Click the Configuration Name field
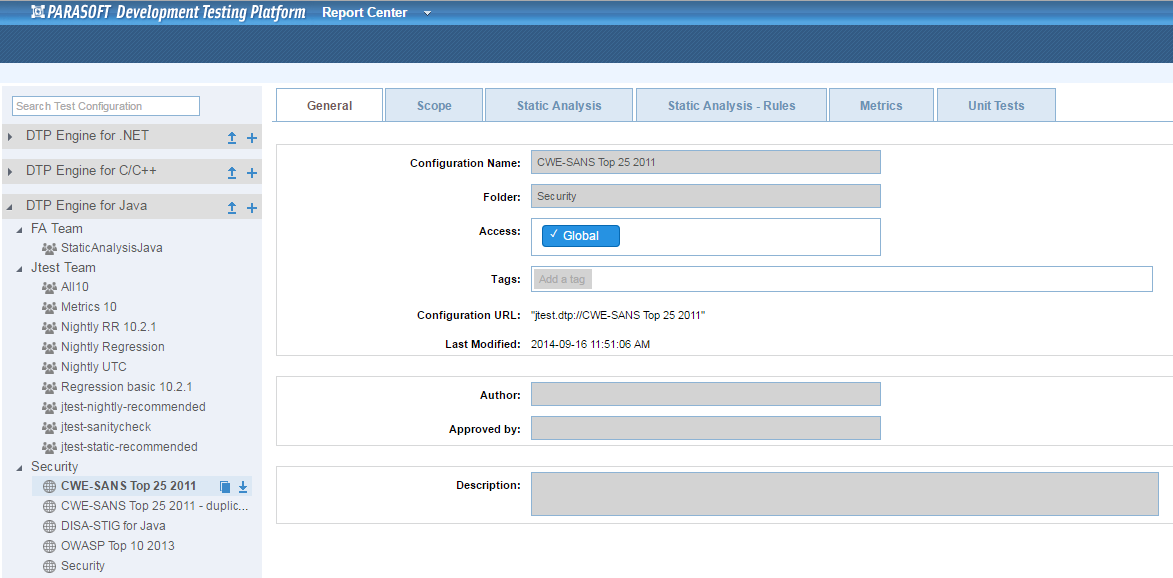 pos(705,162)
